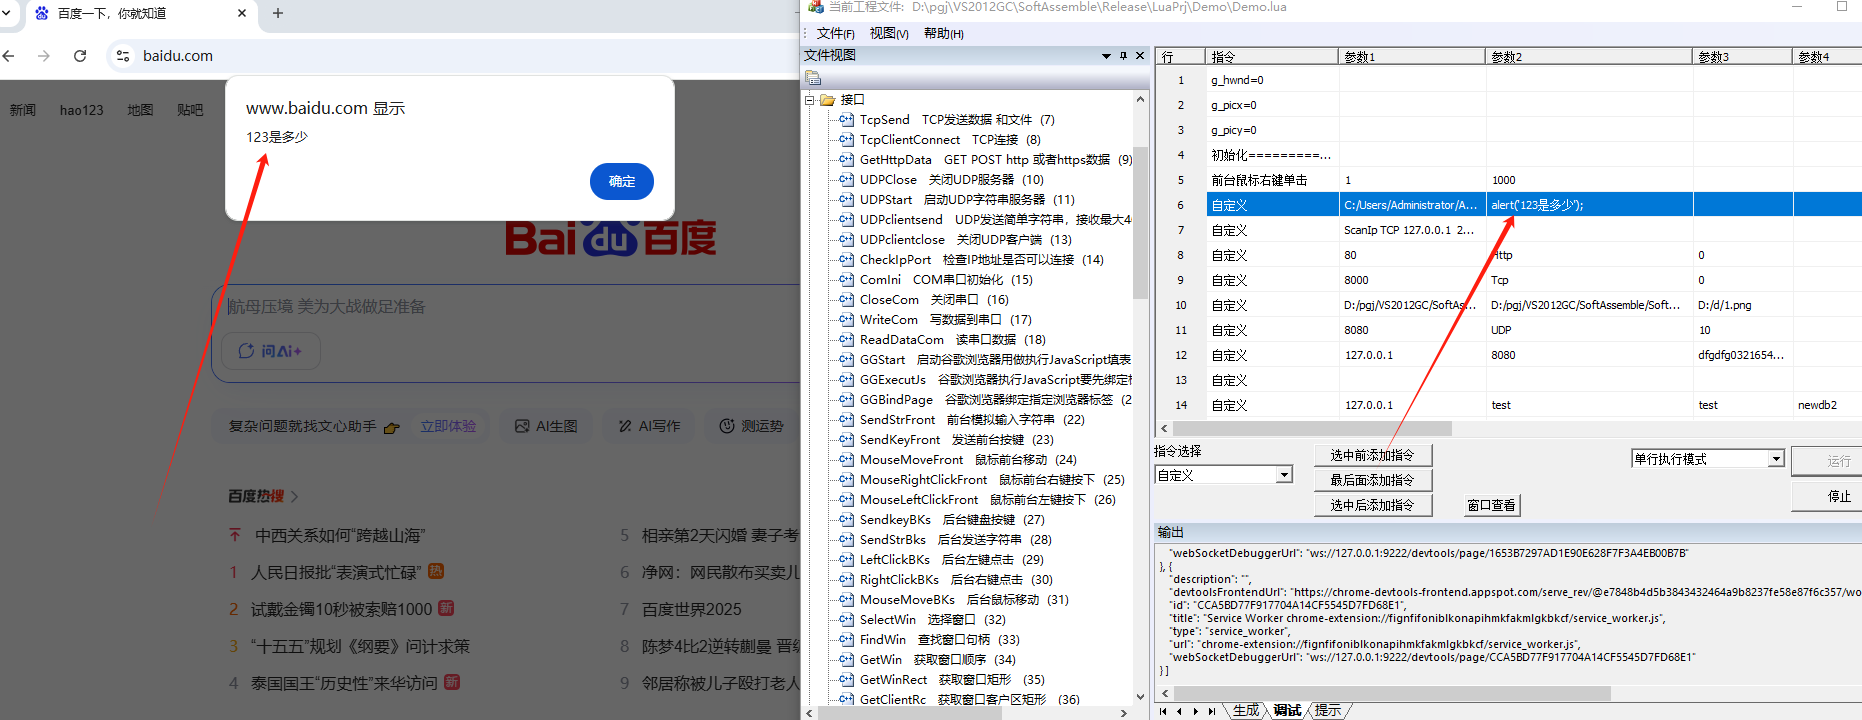1862x720 pixels.
Task: Jump to last output tab arrow
Action: click(x=1211, y=711)
